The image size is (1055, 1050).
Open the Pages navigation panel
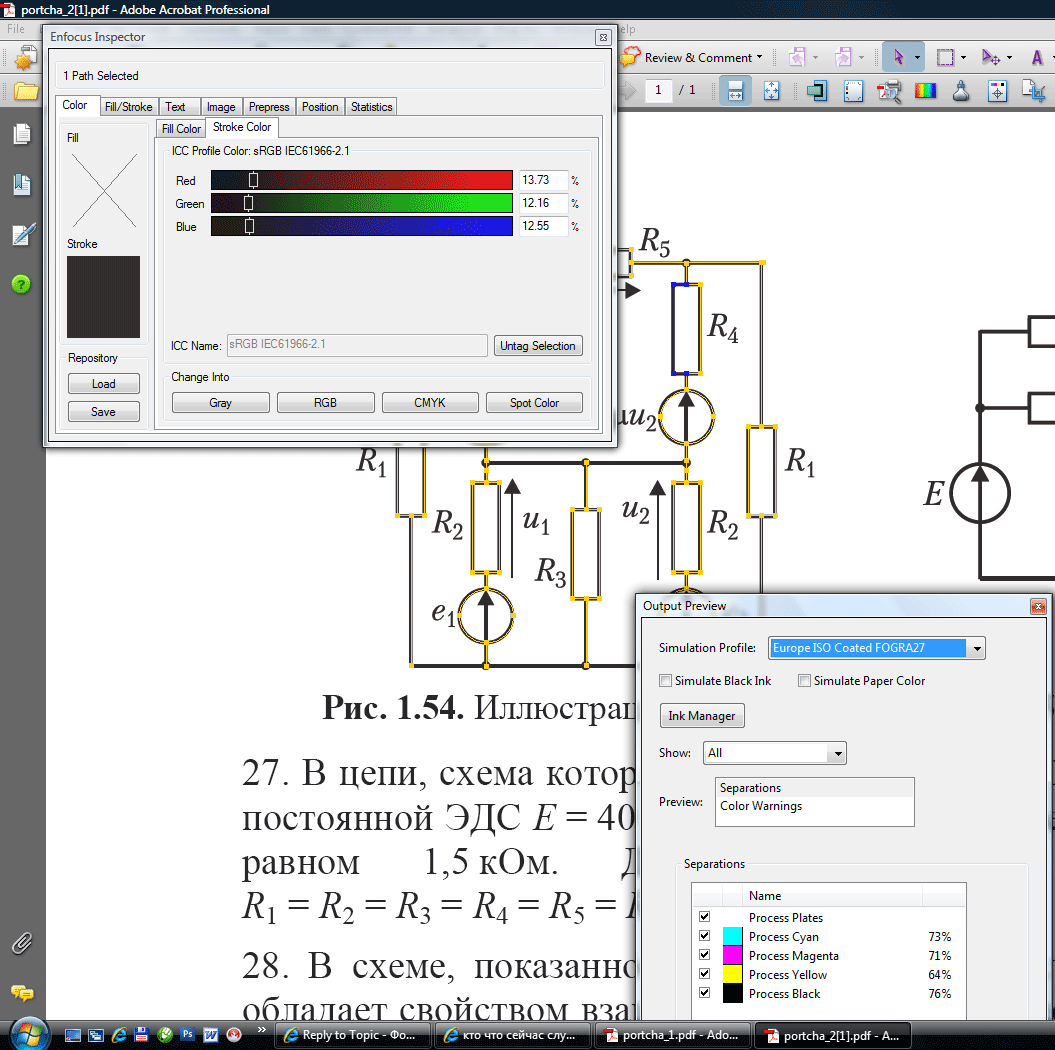pos(21,135)
